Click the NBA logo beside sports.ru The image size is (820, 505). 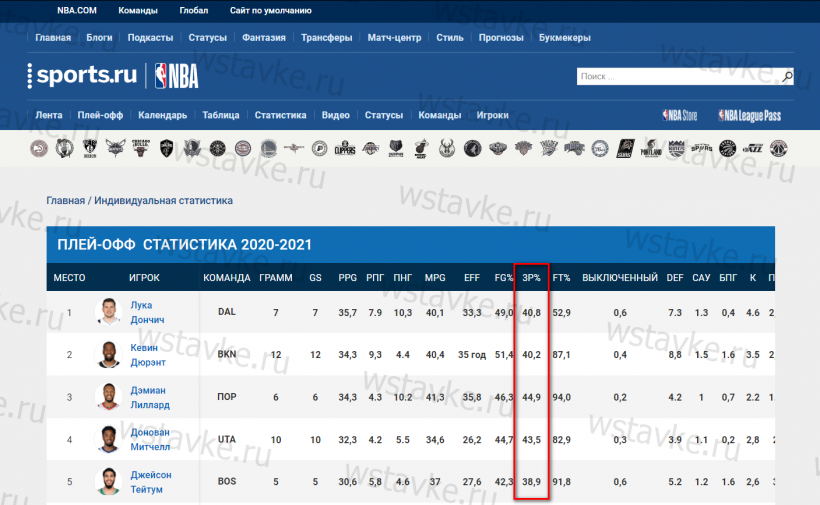(x=177, y=76)
